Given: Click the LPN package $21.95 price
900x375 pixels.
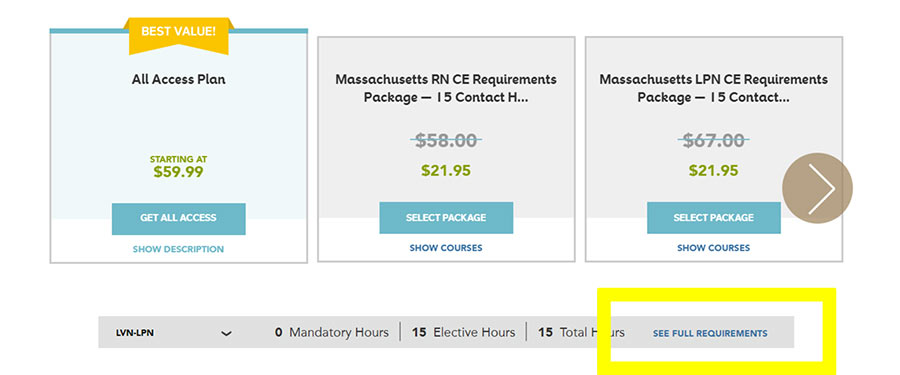Looking at the screenshot, I should tap(713, 171).
